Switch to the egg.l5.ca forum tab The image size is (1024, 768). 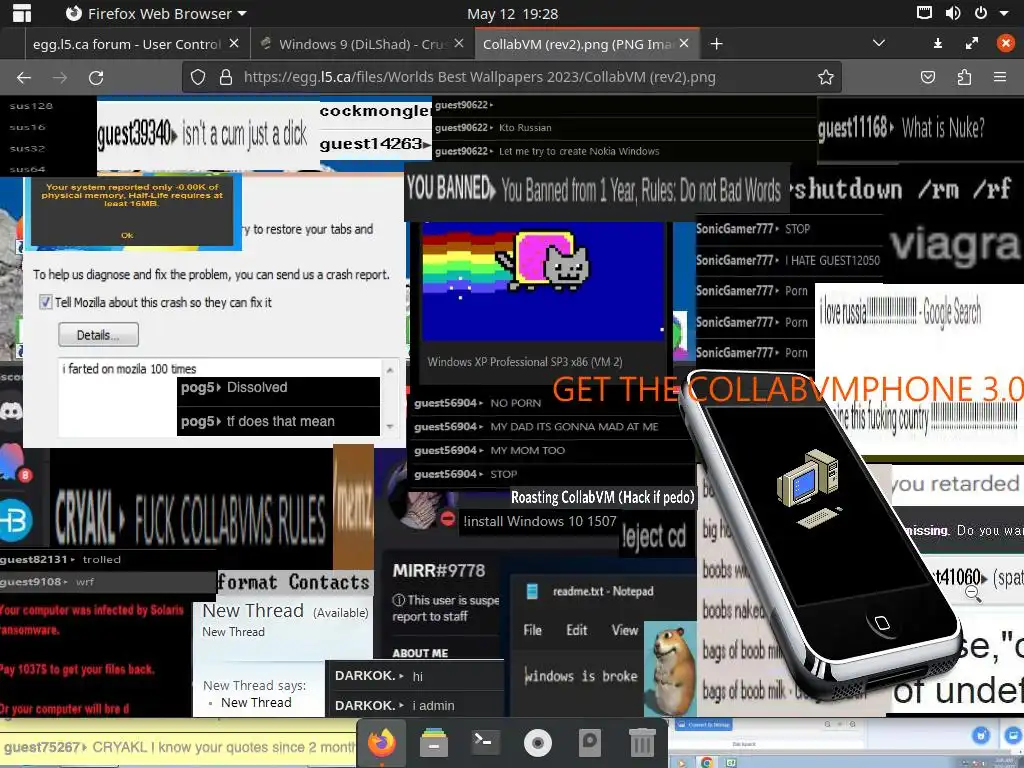click(127, 44)
